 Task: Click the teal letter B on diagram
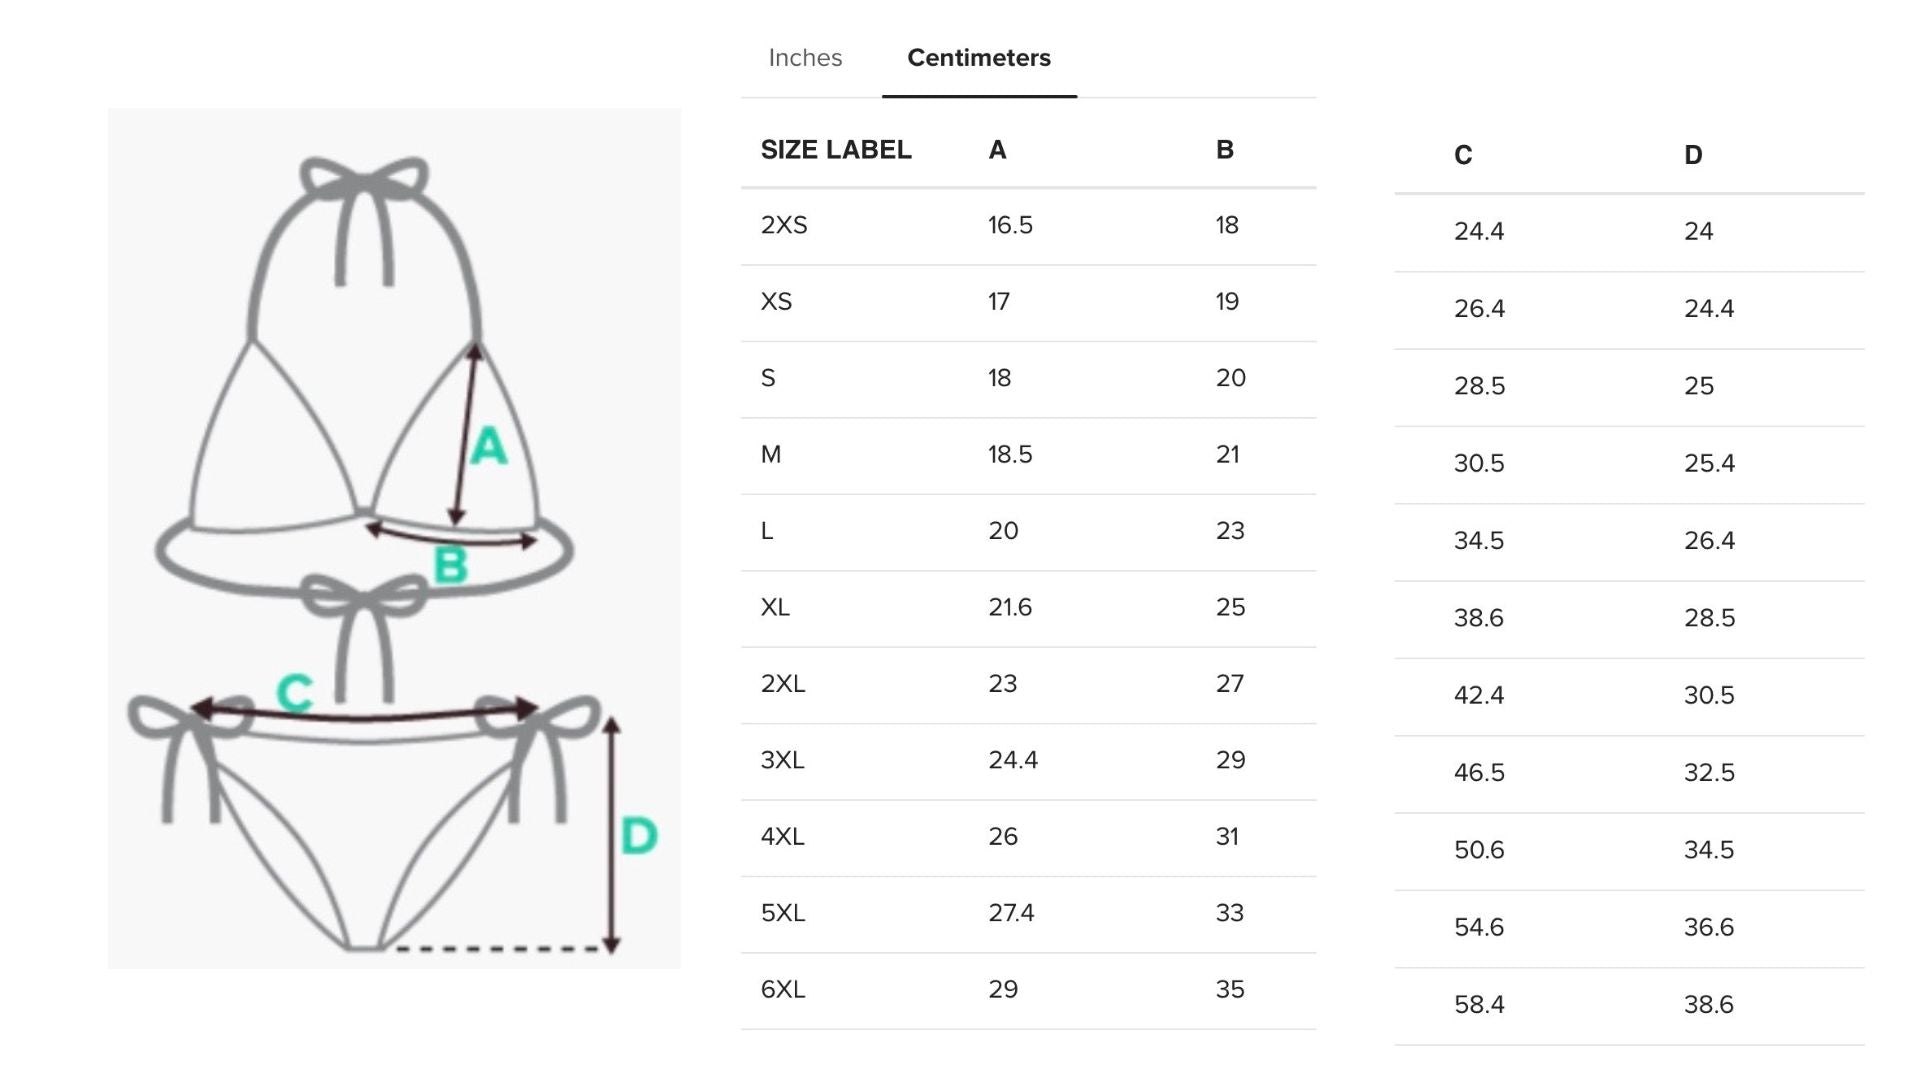[450, 566]
